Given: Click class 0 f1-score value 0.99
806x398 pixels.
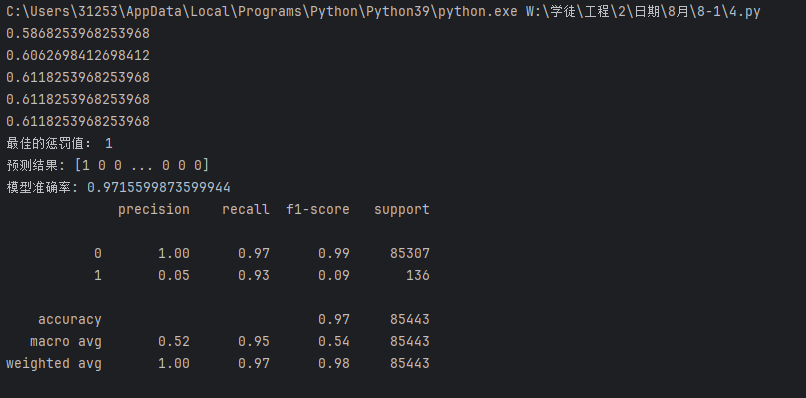Looking at the screenshot, I should point(334,254).
